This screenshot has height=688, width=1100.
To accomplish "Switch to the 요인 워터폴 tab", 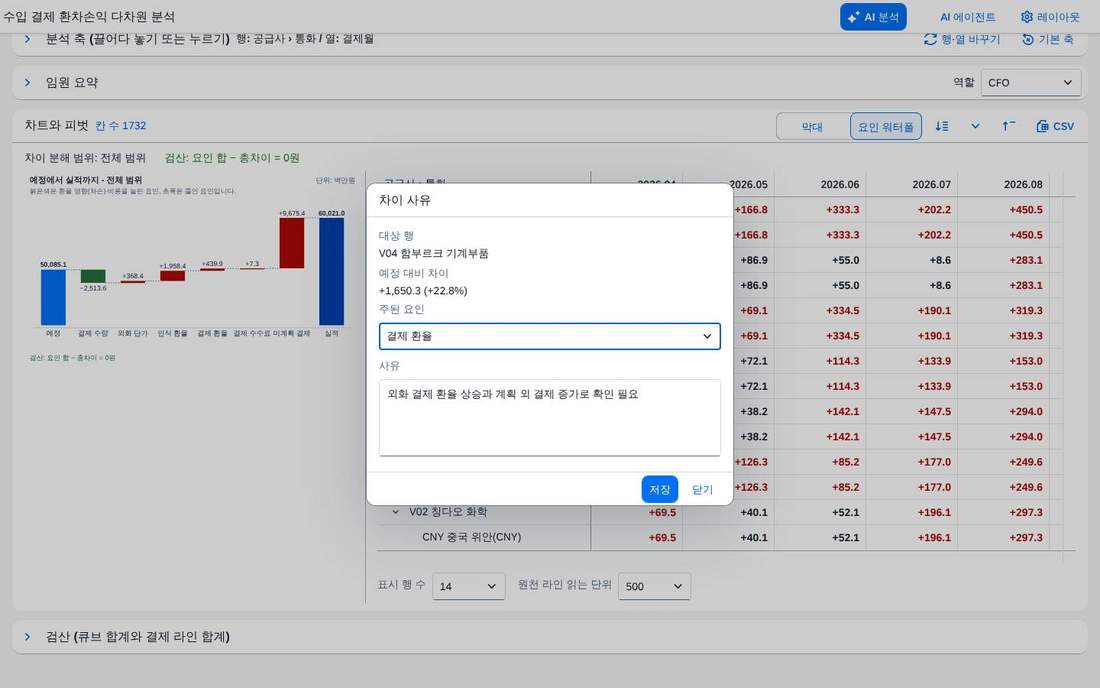I will tap(886, 126).
